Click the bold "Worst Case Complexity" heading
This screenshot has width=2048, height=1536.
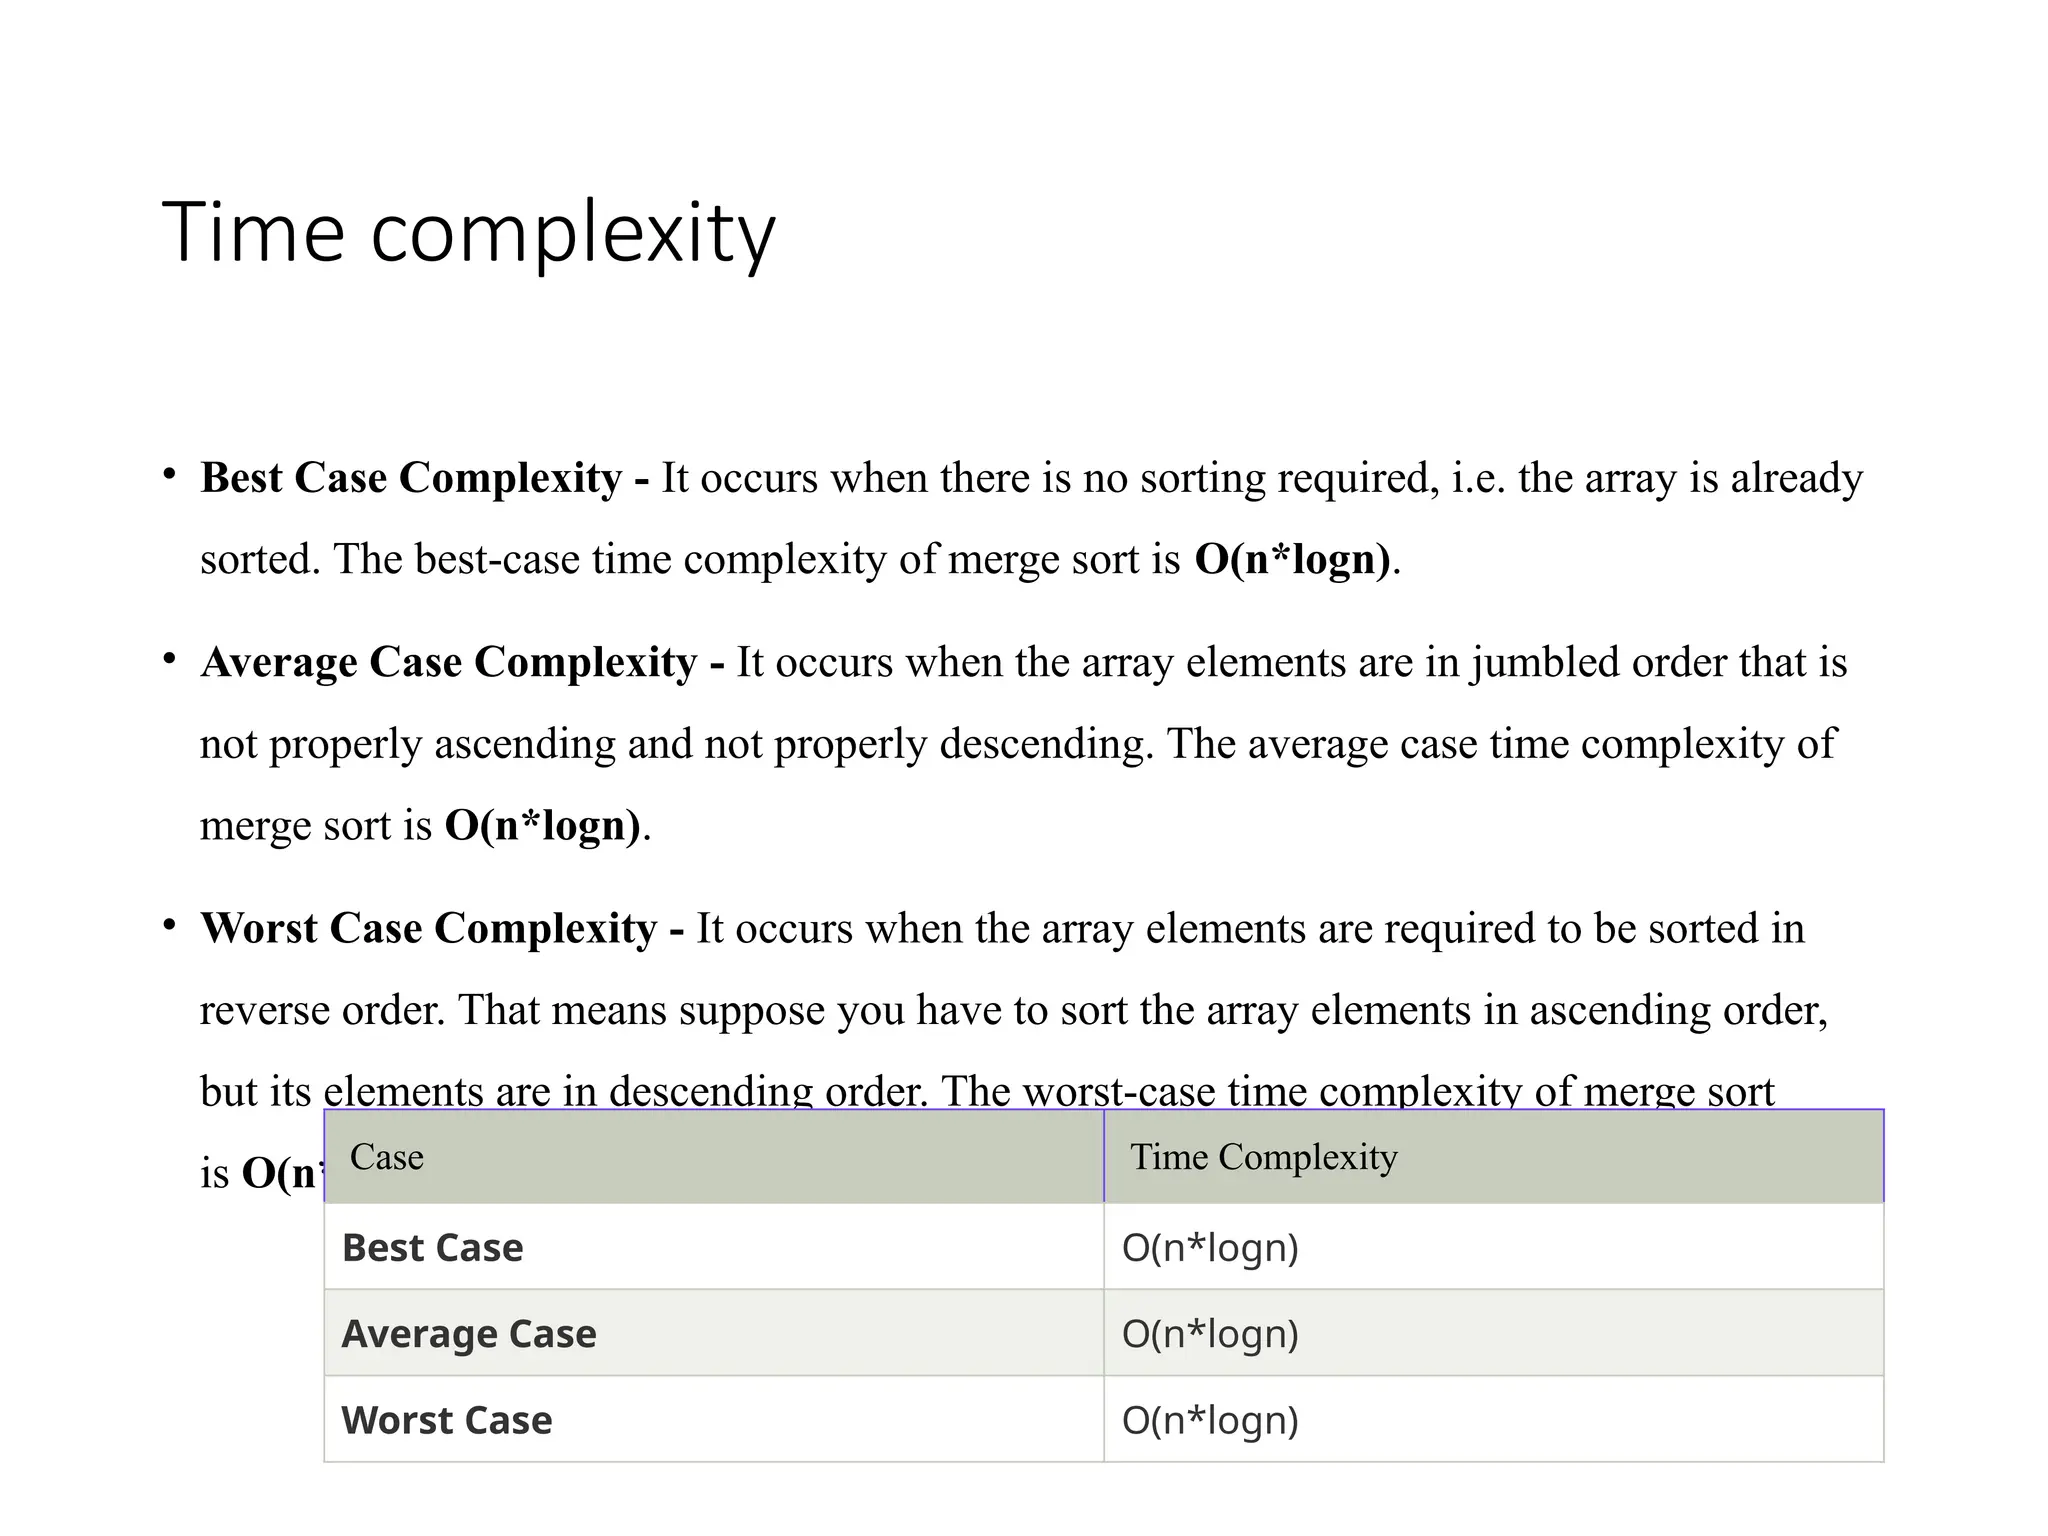coord(428,929)
